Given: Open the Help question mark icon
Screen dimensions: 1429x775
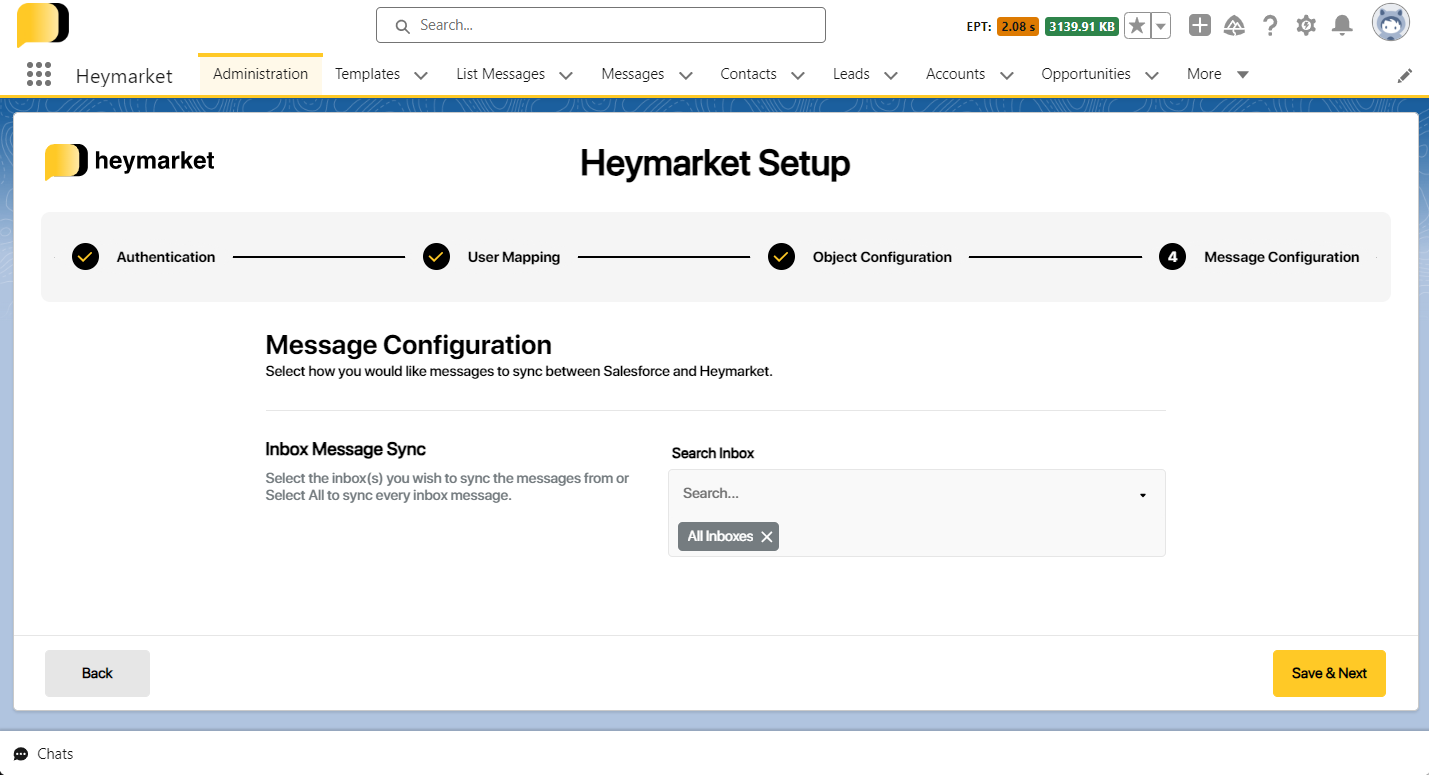Looking at the screenshot, I should tap(1270, 26).
